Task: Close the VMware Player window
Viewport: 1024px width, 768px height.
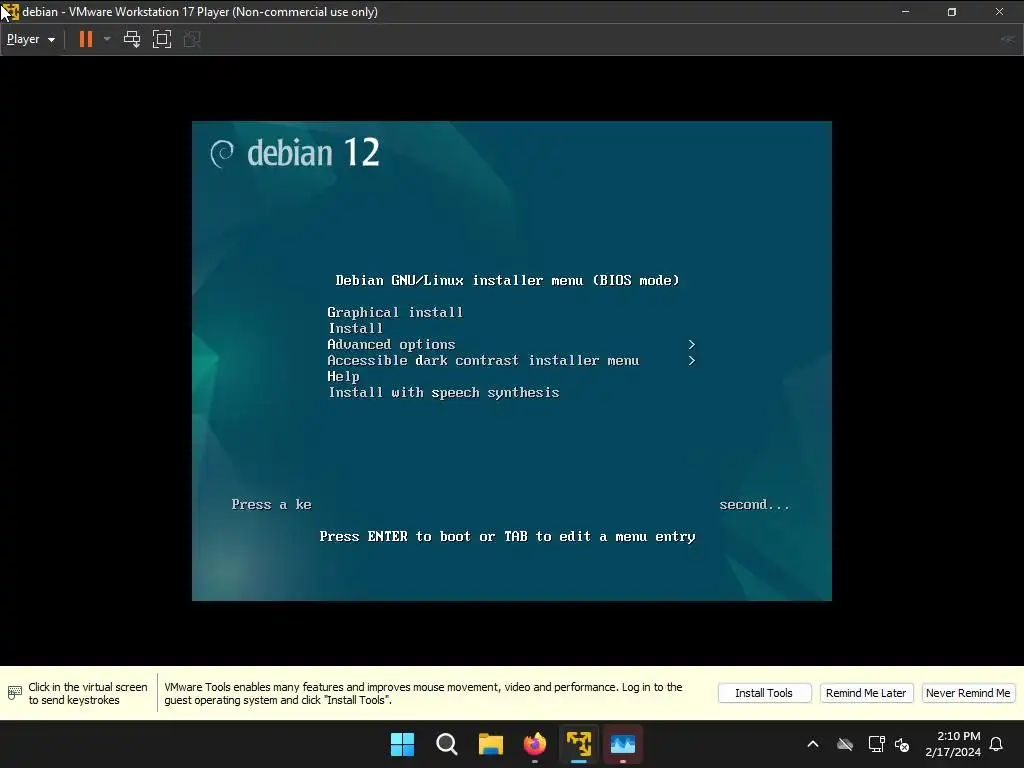Action: coord(999,12)
